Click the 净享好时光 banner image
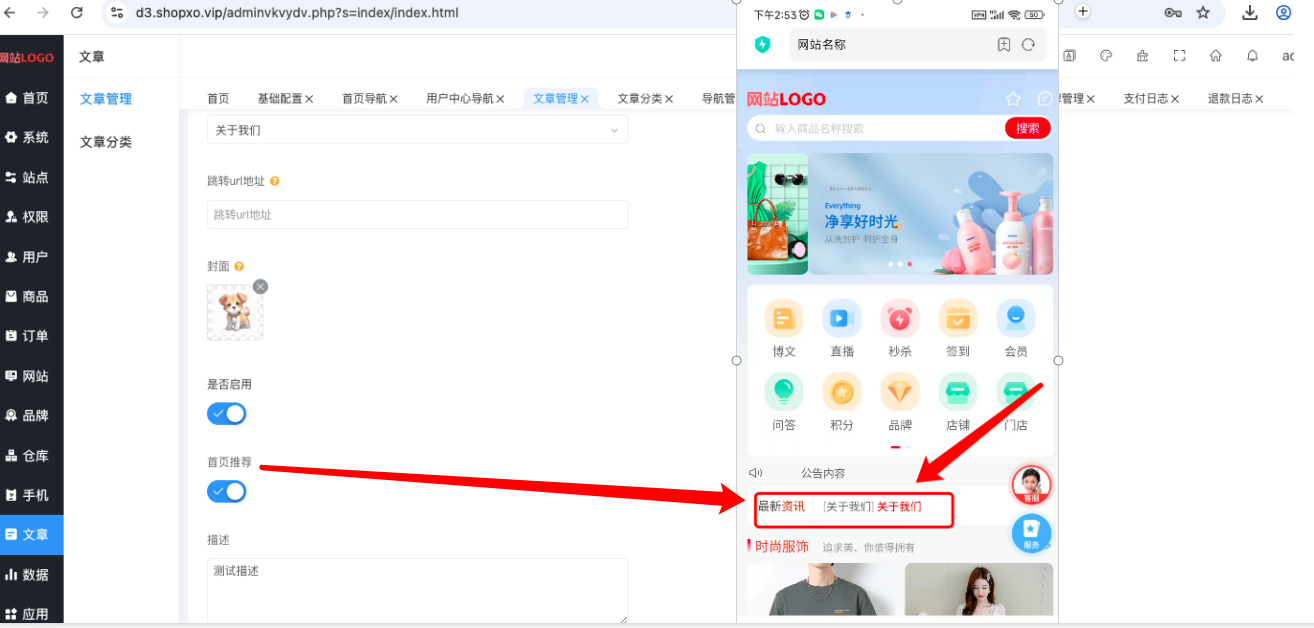 point(931,214)
